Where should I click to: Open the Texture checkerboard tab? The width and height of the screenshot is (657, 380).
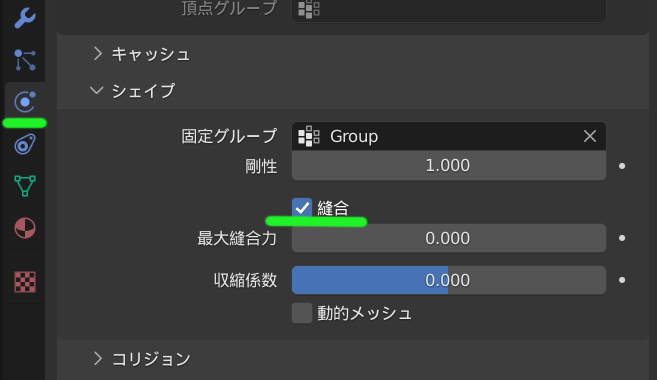(25, 282)
